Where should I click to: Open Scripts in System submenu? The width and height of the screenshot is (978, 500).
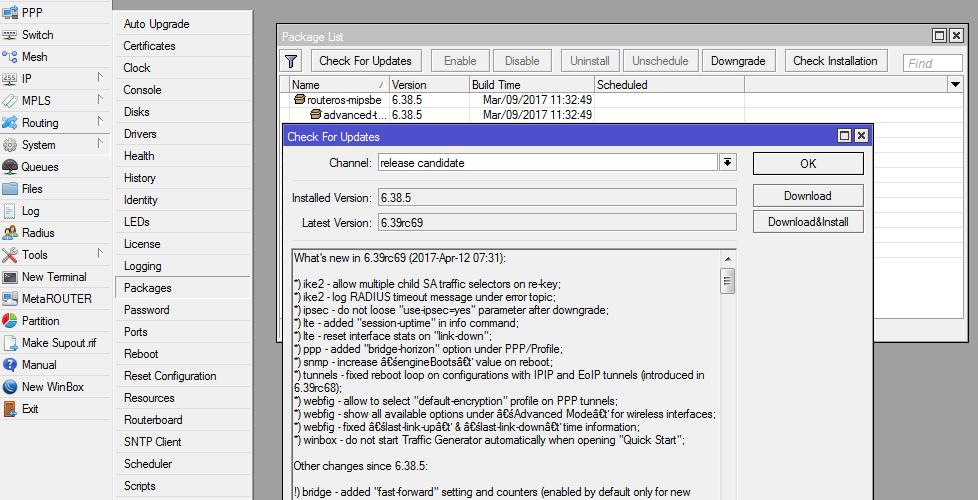click(x=183, y=486)
